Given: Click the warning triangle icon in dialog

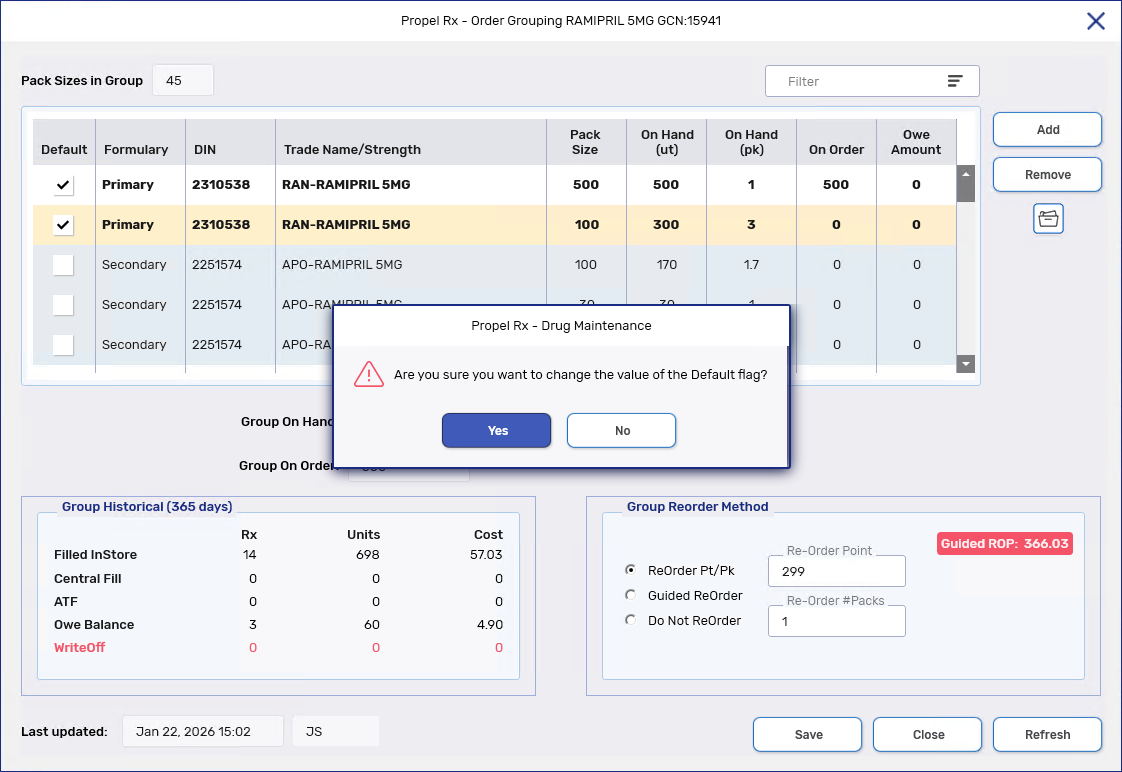Looking at the screenshot, I should (369, 375).
